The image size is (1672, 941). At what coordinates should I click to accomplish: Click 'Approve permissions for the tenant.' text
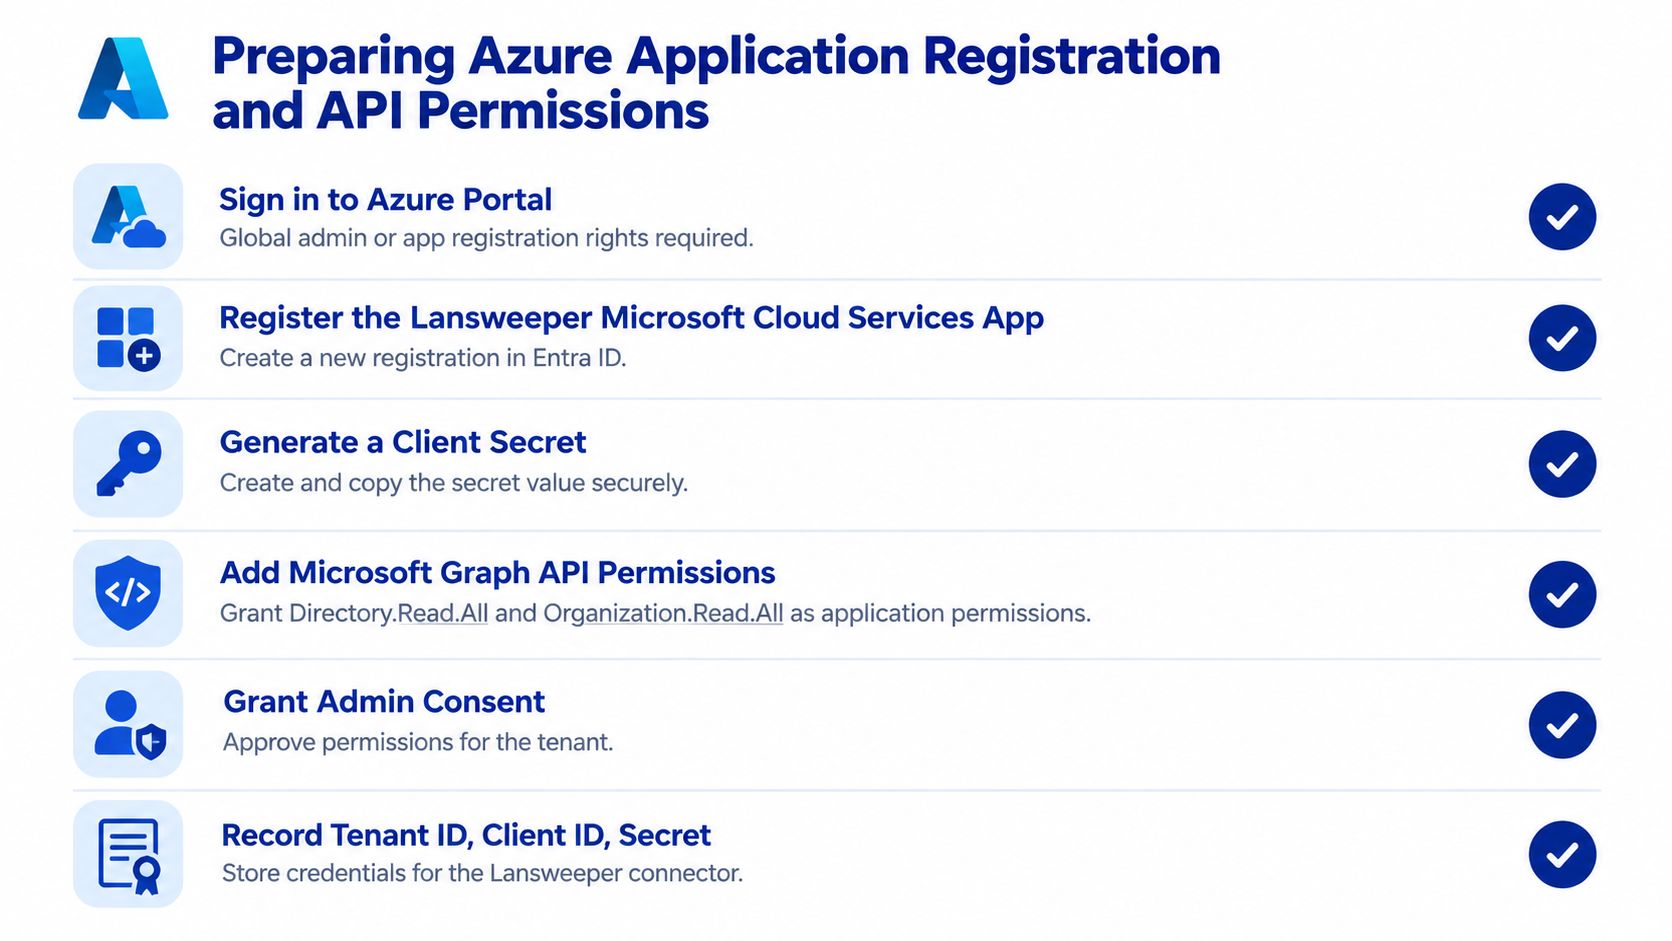point(418,742)
